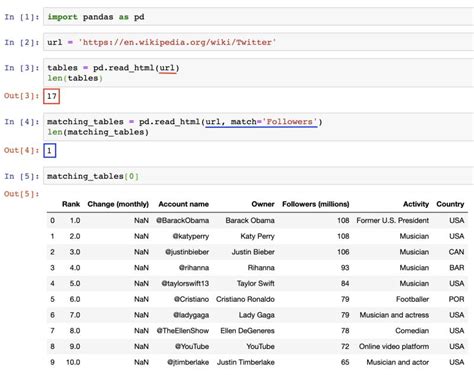This screenshot has width=474, height=375.
Task: Click the 'Barack Obama' owner cell
Action: (250, 220)
